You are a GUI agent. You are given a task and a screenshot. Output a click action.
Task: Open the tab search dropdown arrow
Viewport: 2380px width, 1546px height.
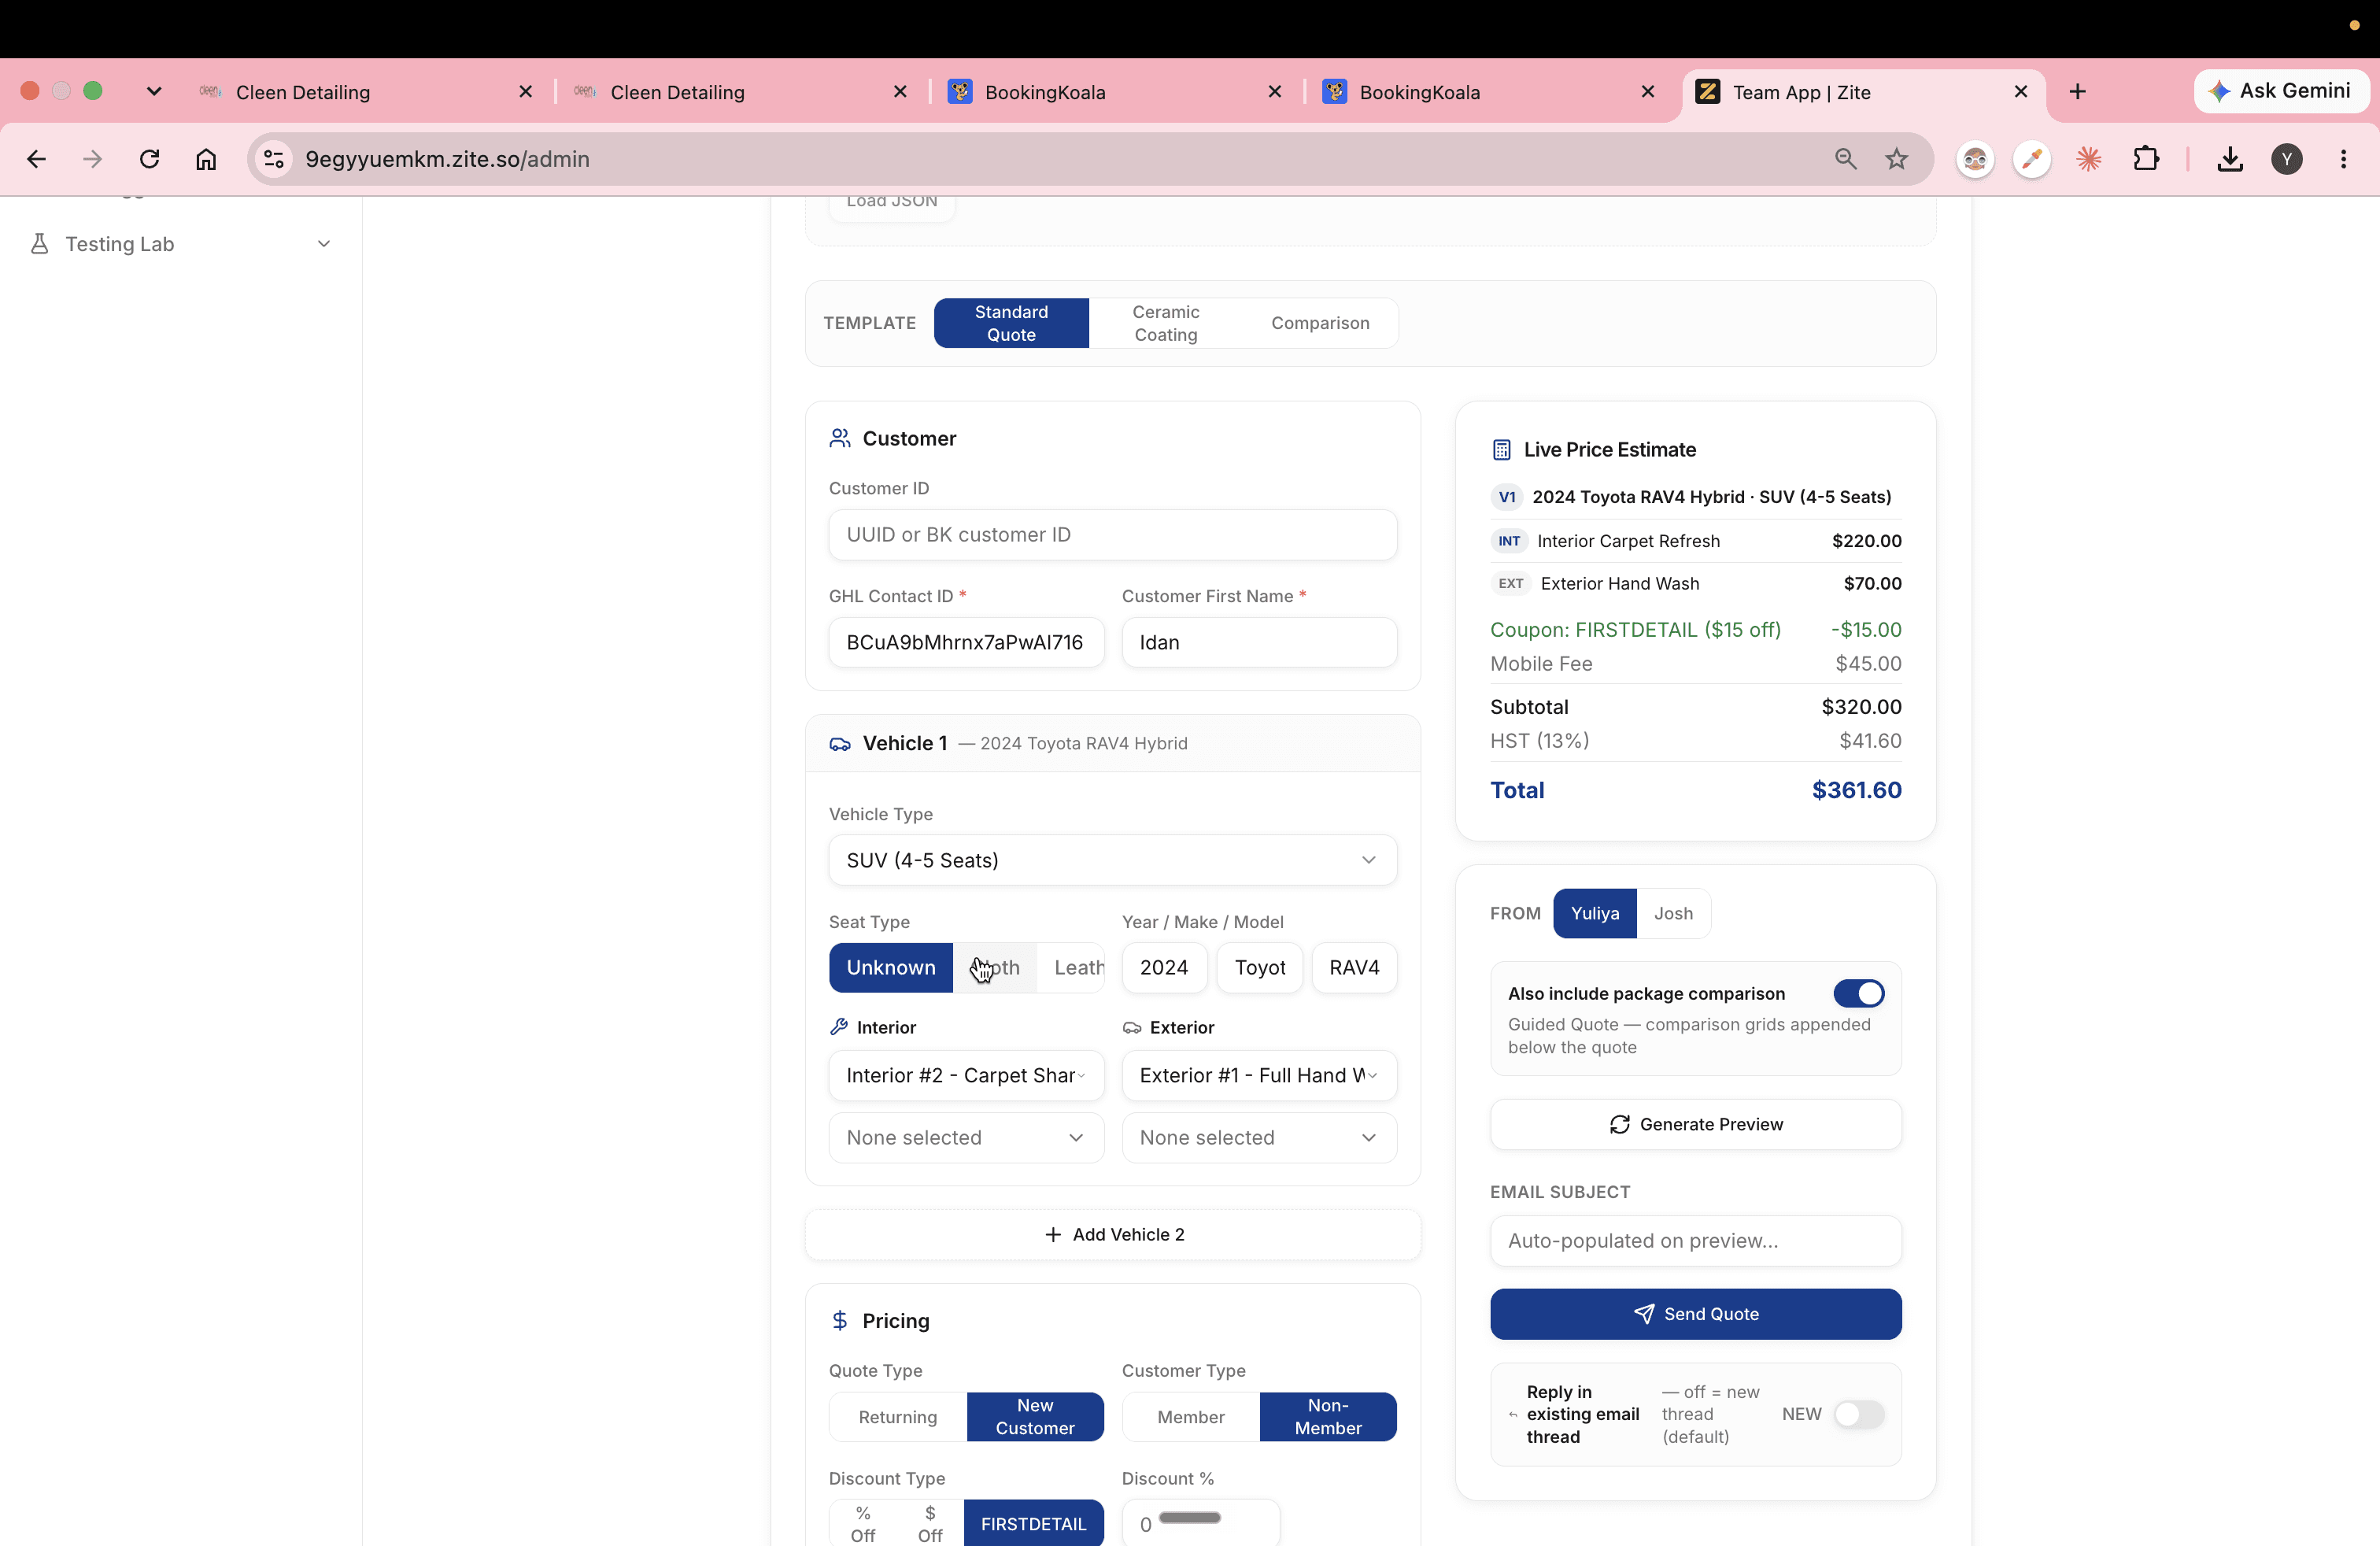[153, 92]
